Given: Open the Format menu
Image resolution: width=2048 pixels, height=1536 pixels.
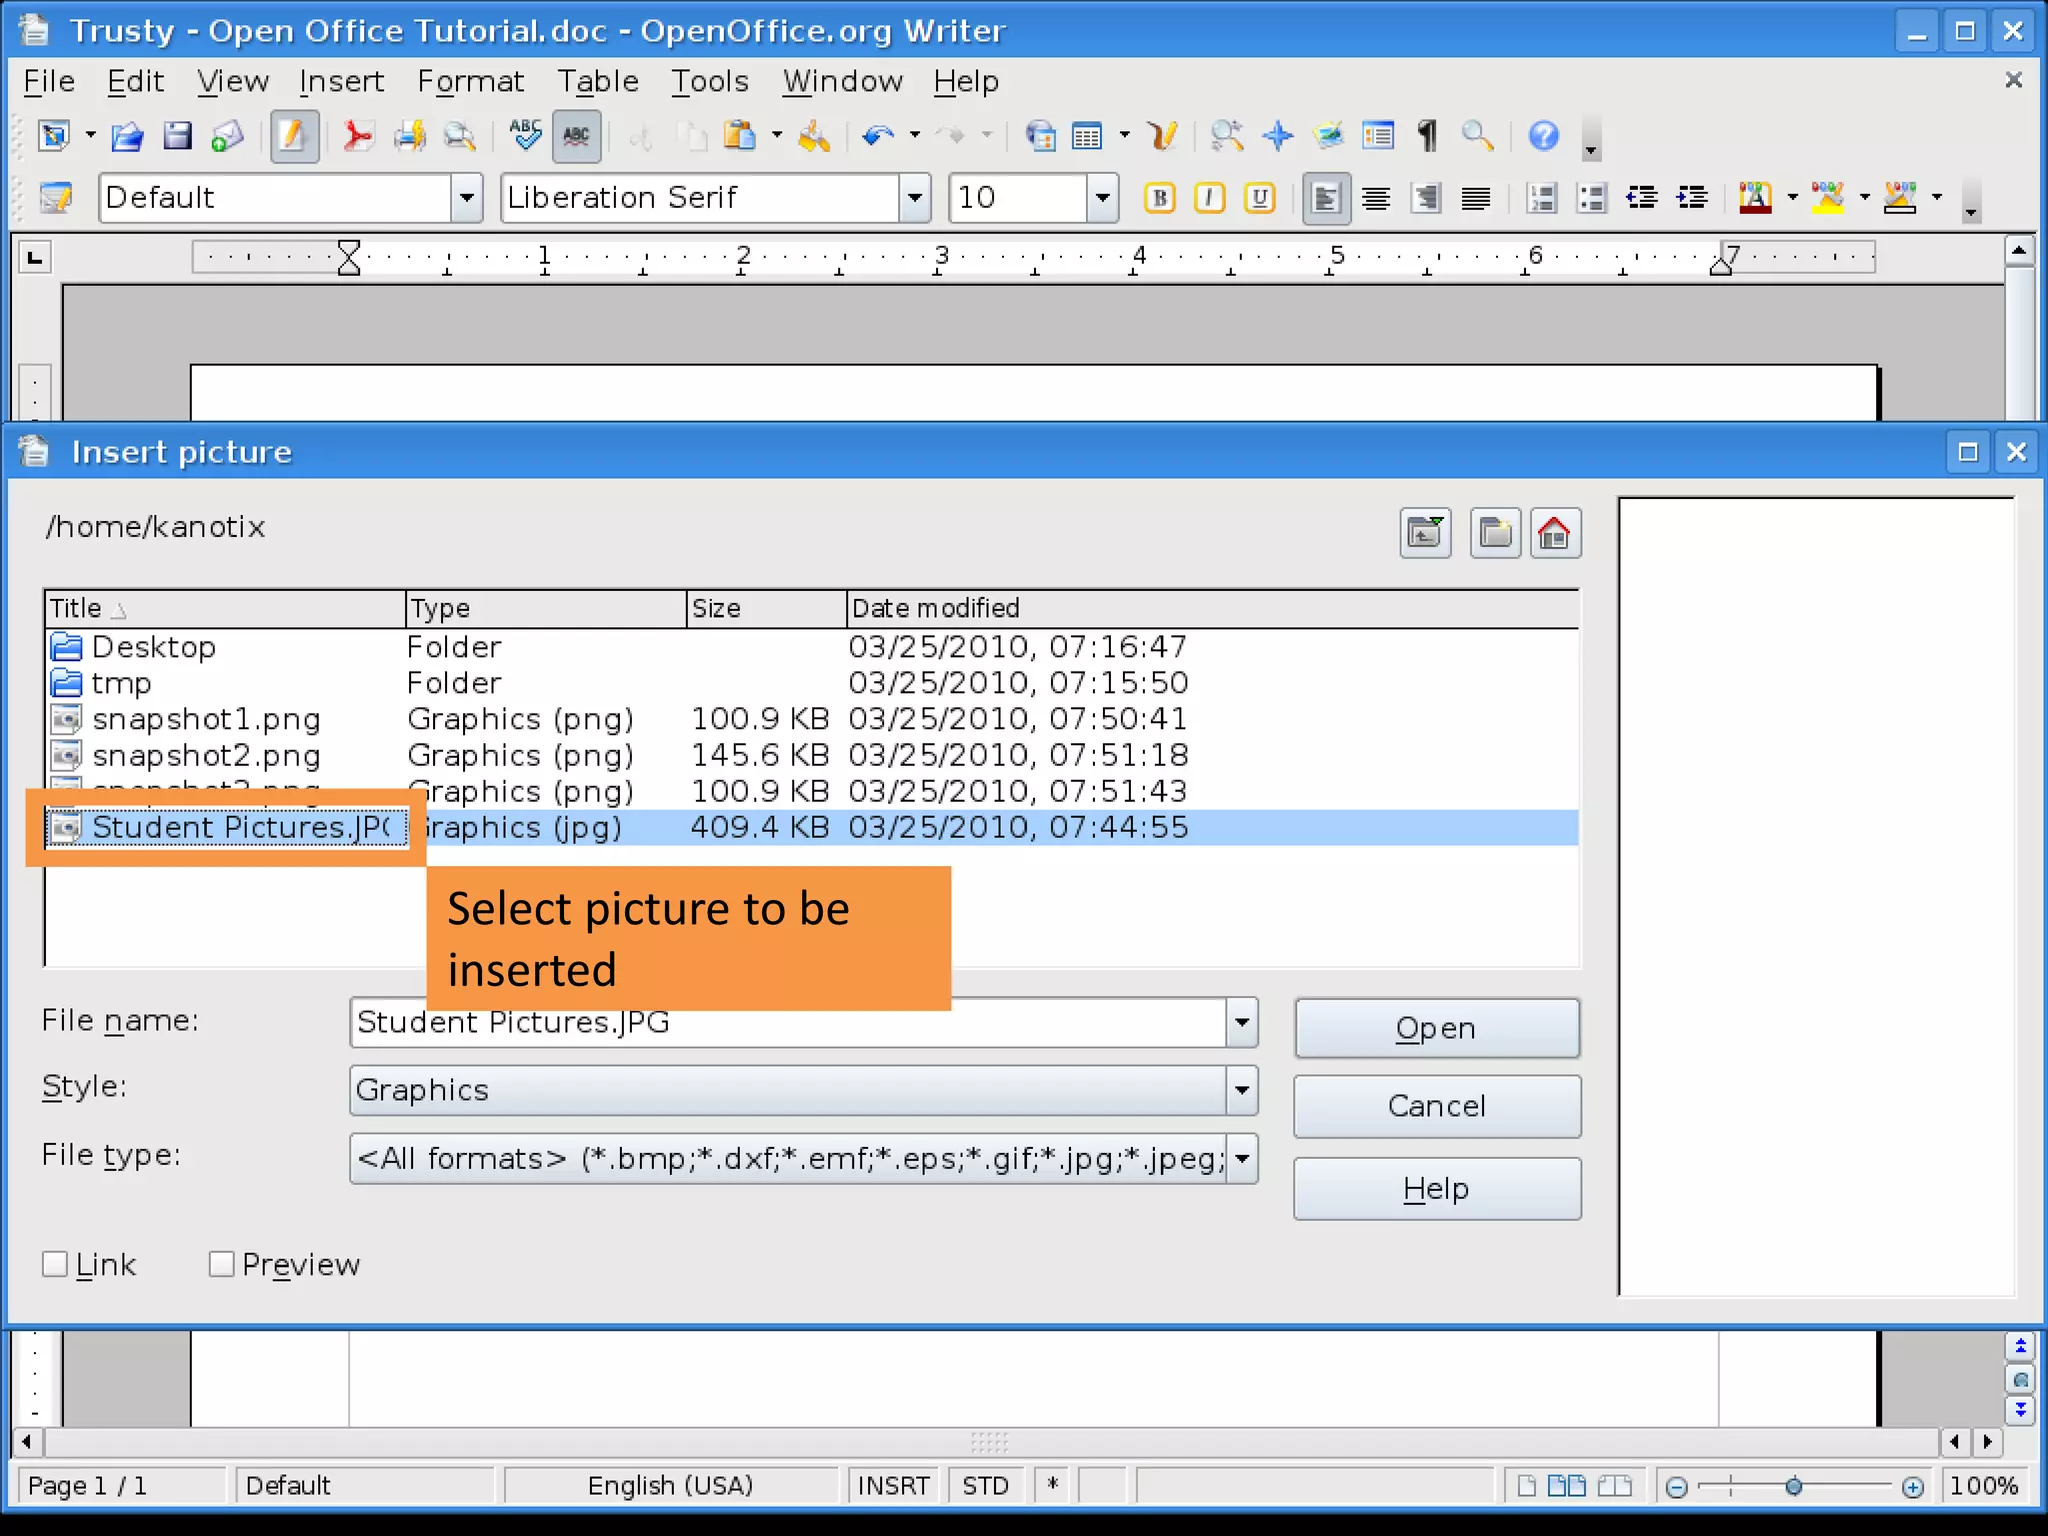Looking at the screenshot, I should pyautogui.click(x=470, y=81).
